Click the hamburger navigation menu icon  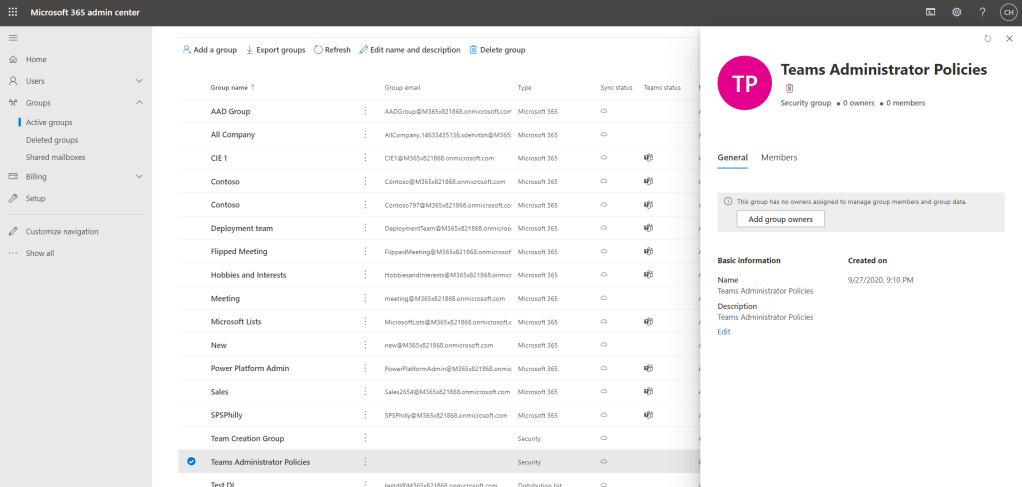click(x=13, y=37)
